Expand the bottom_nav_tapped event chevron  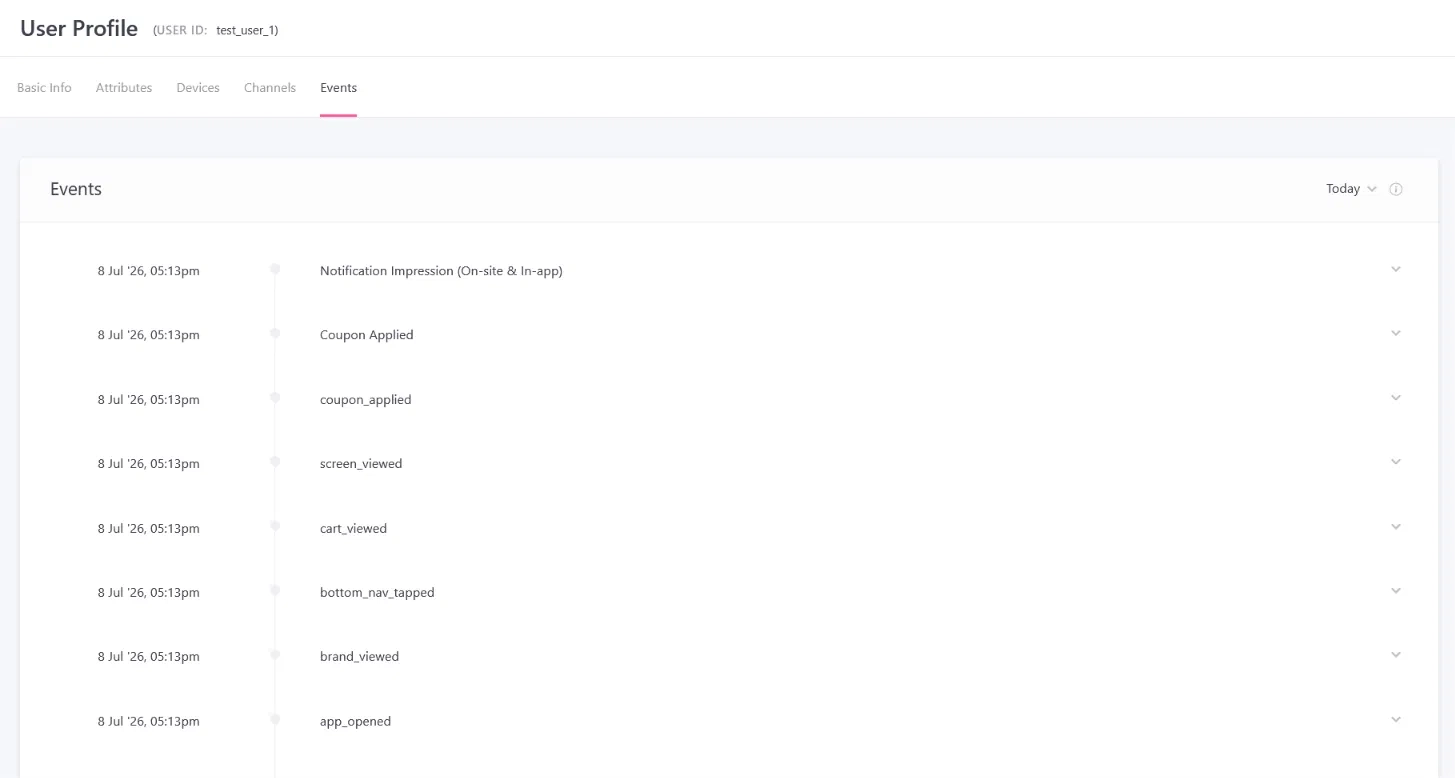point(1396,591)
